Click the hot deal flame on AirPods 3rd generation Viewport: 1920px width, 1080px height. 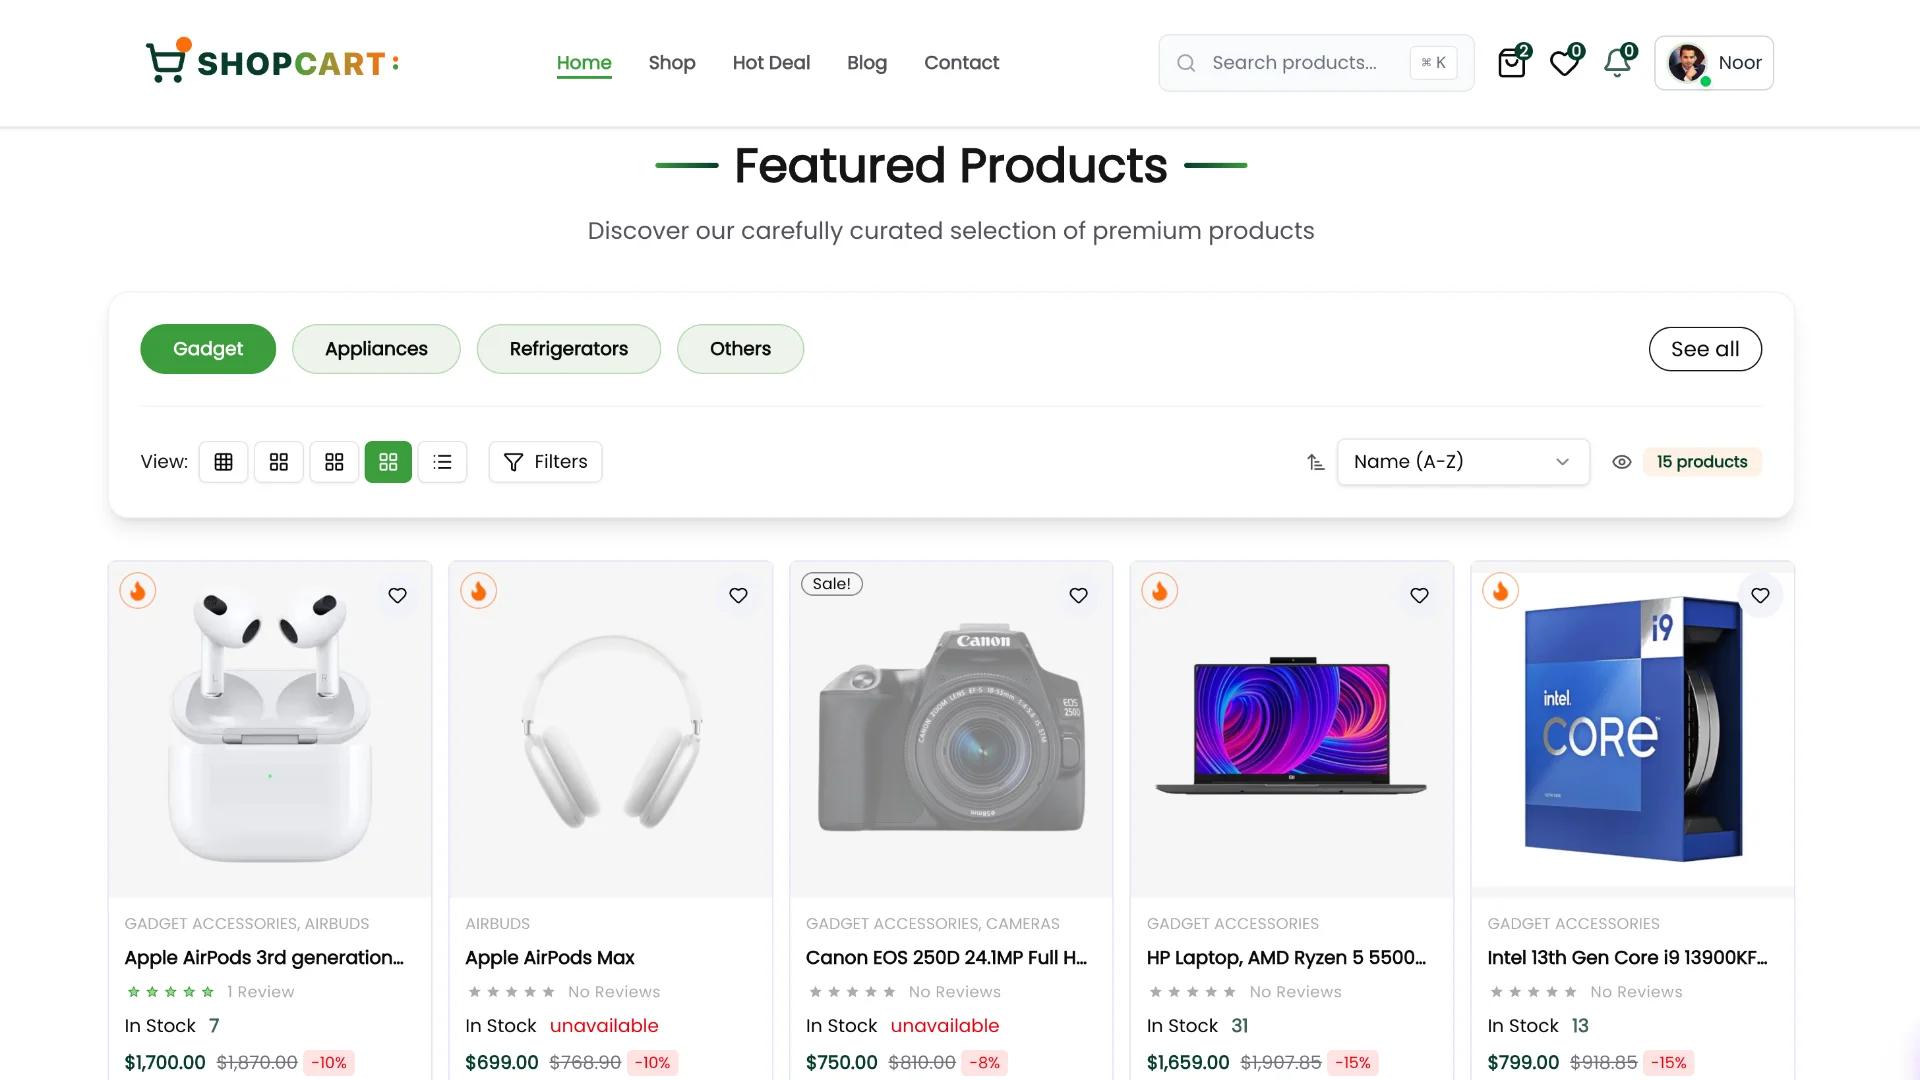pyautogui.click(x=138, y=591)
